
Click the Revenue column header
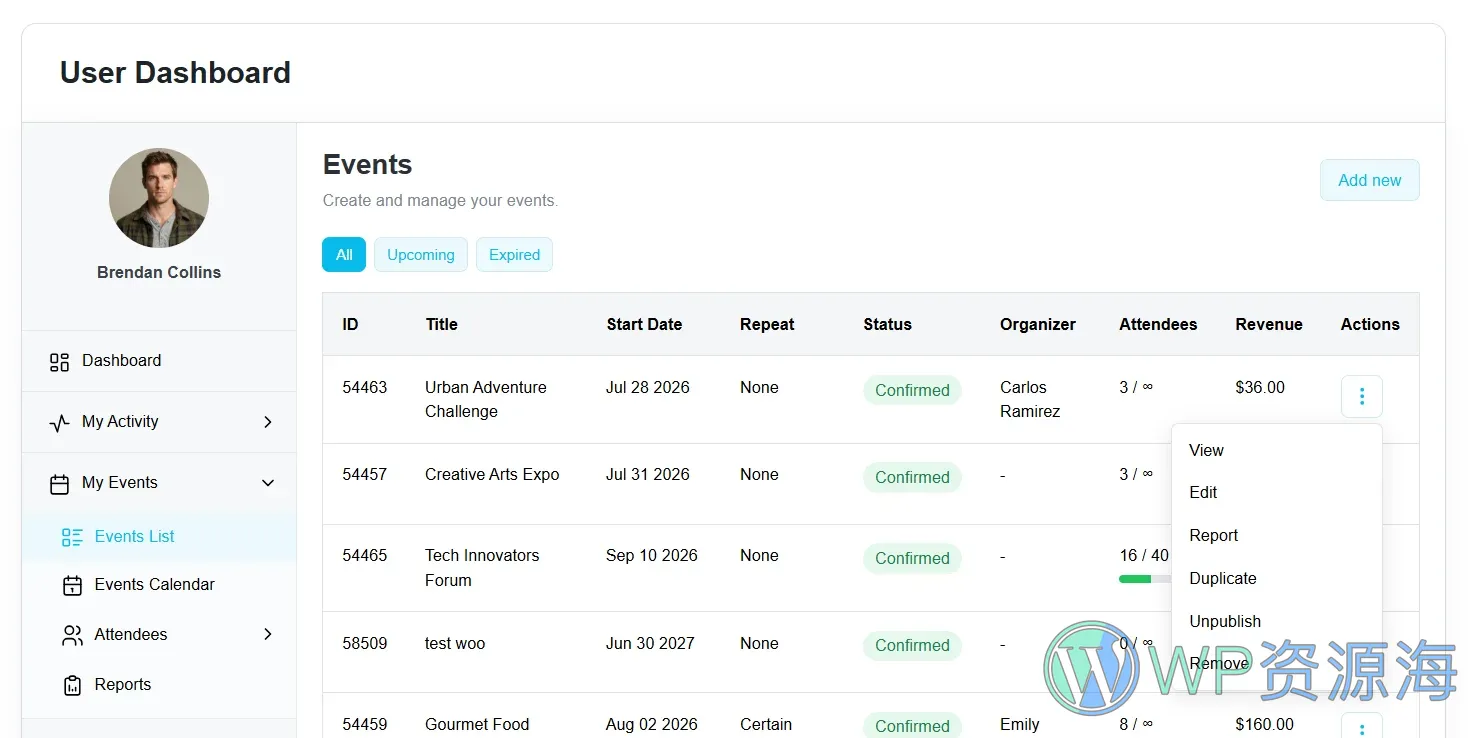pyautogui.click(x=1269, y=324)
